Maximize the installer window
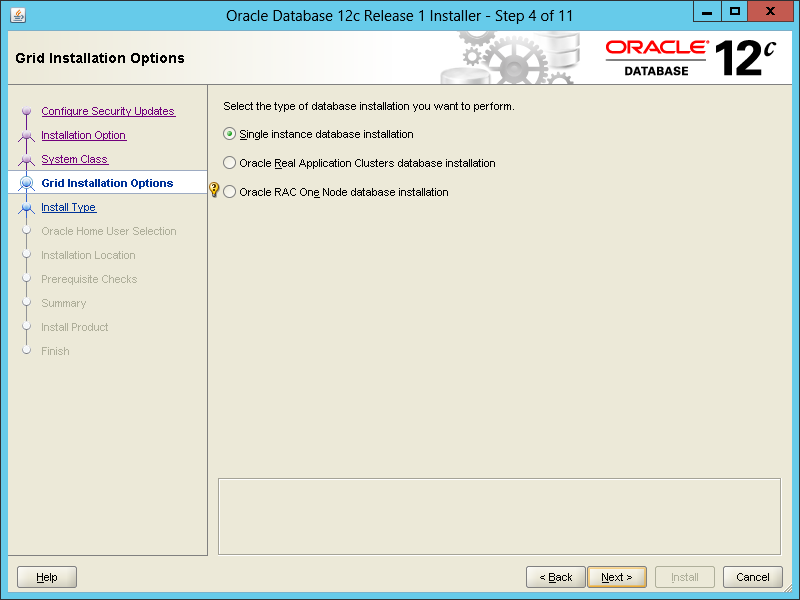The image size is (800, 600). coord(735,11)
